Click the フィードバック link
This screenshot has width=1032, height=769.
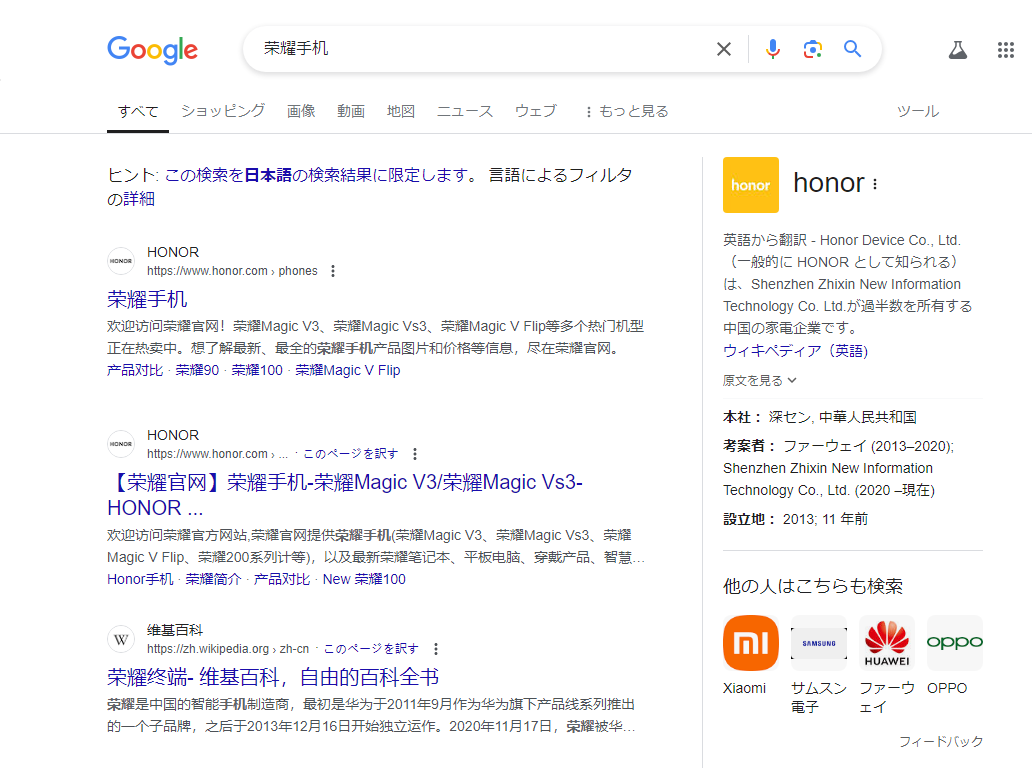coord(941,742)
